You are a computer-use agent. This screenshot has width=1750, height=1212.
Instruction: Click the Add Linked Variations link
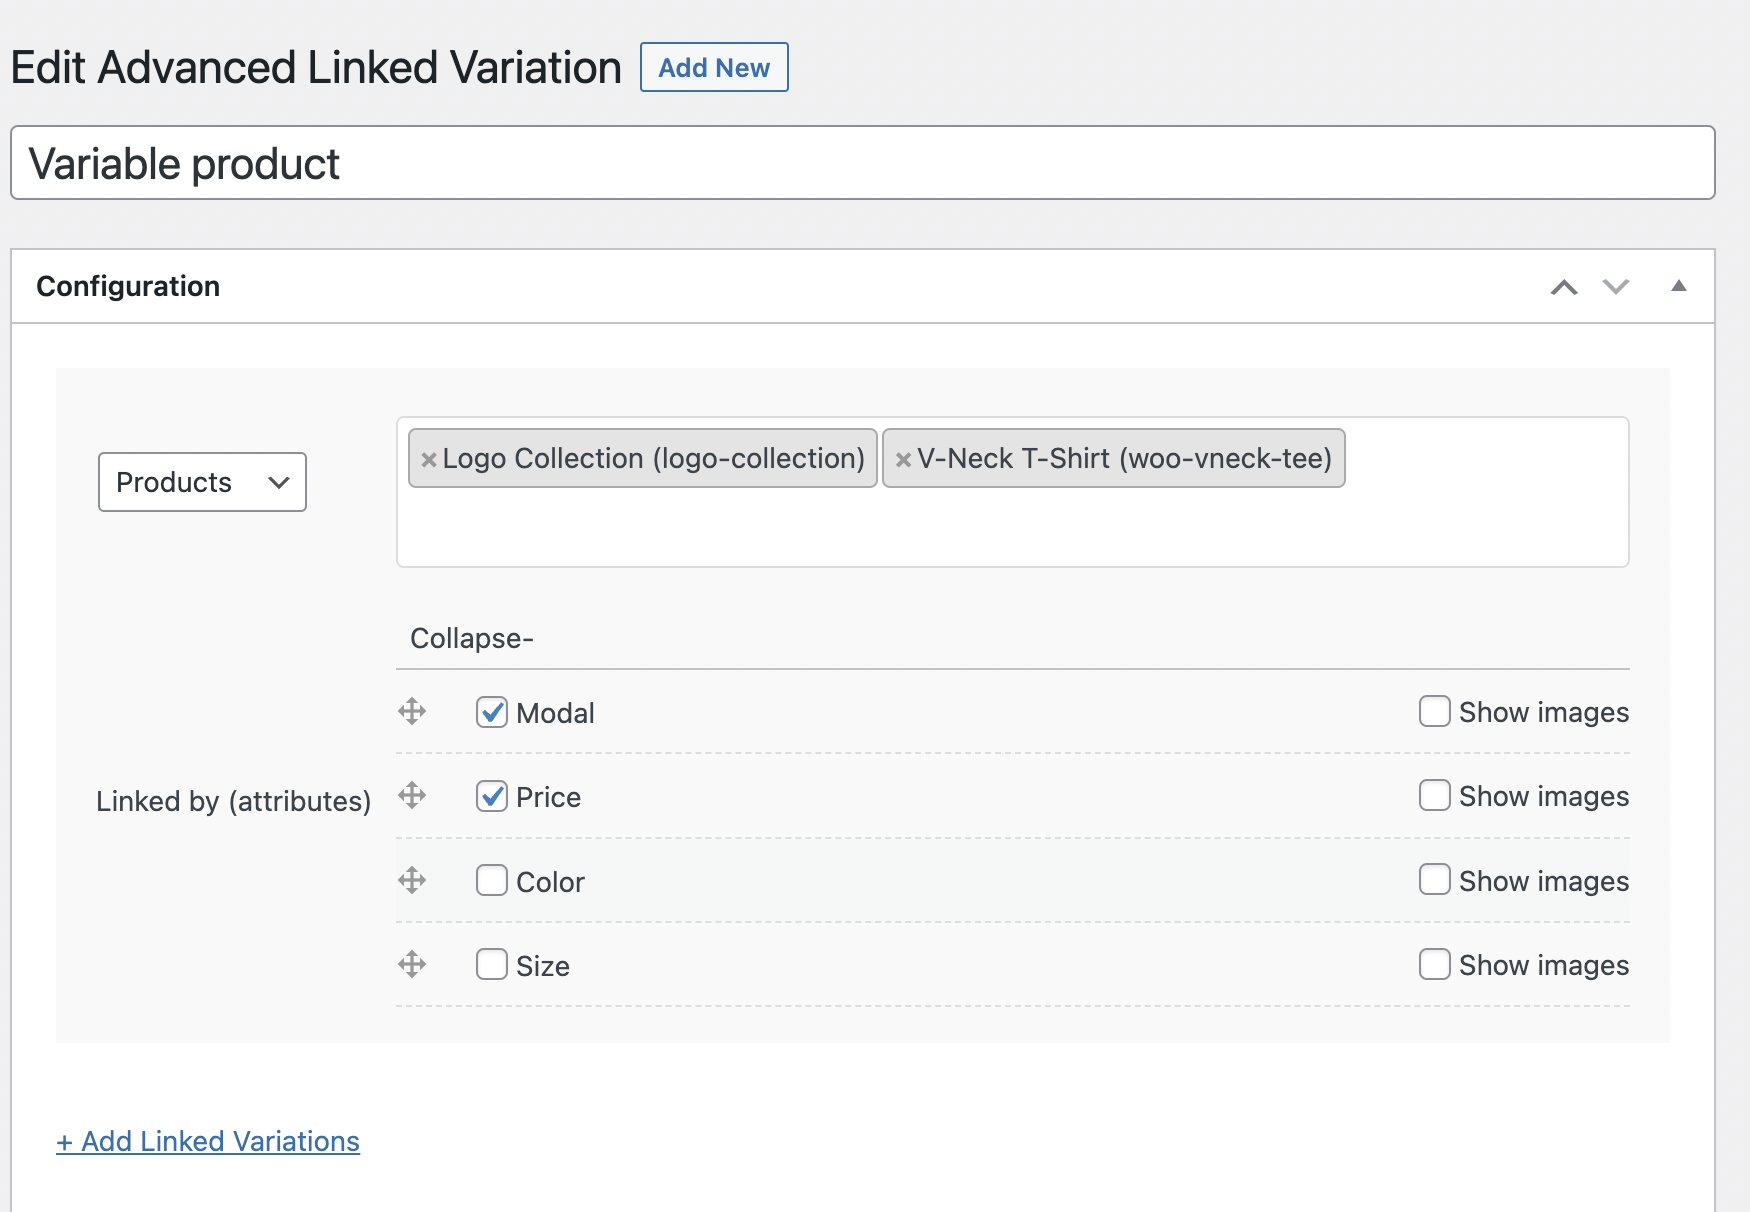pyautogui.click(x=208, y=1141)
